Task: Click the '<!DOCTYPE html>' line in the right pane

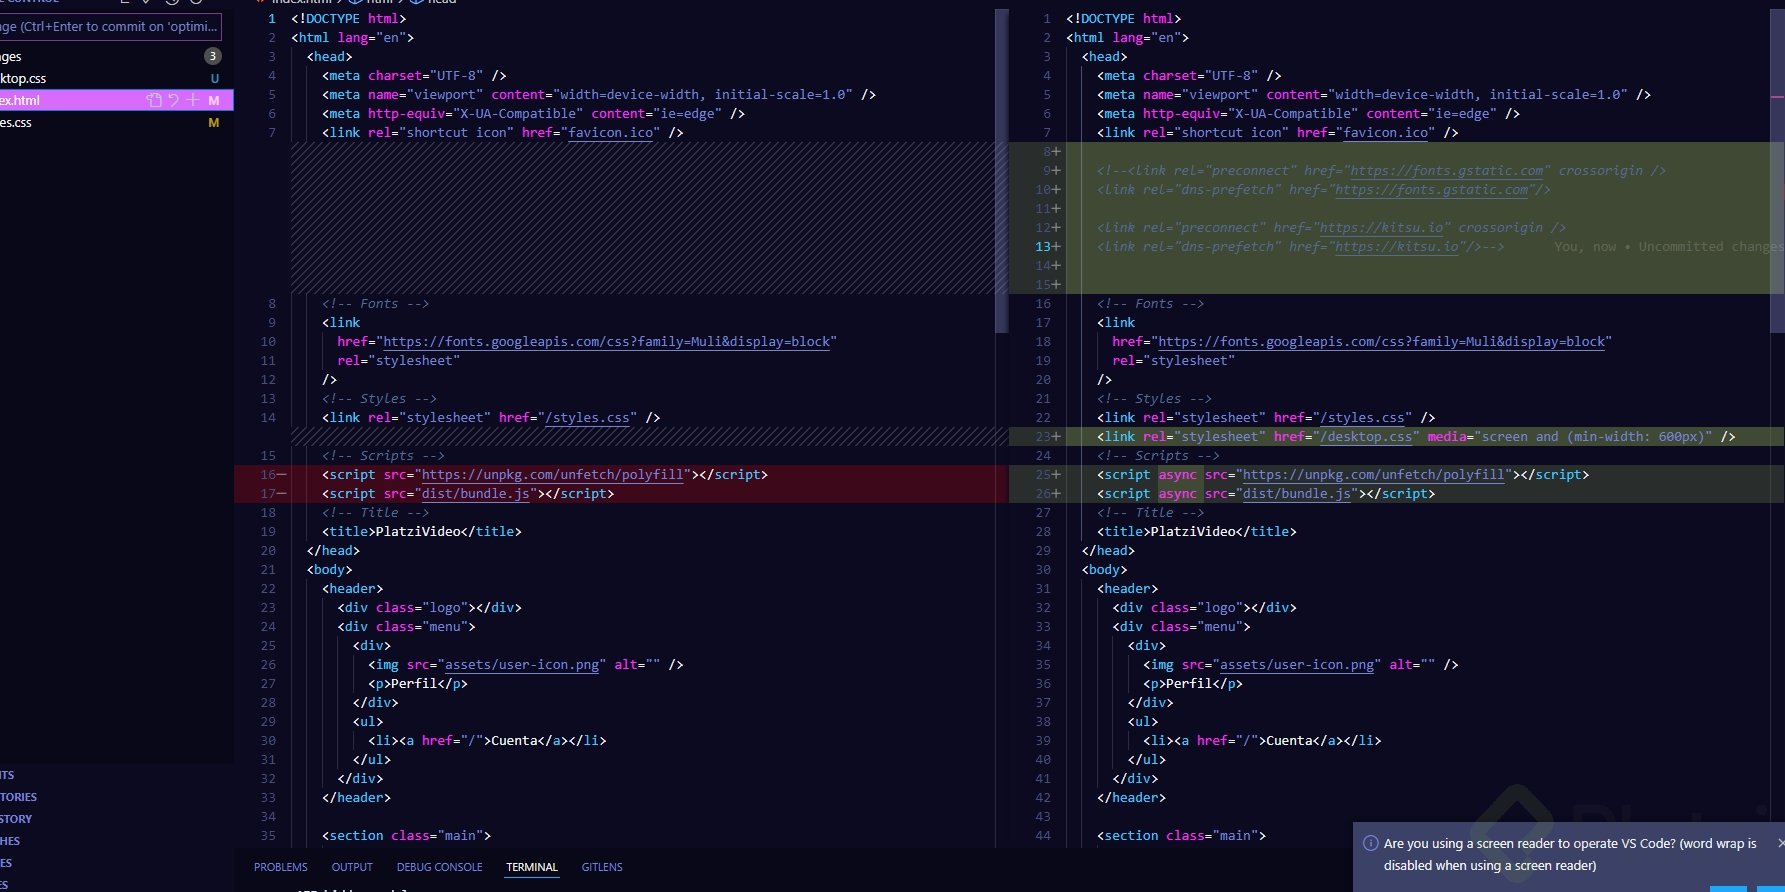Action: [1123, 18]
